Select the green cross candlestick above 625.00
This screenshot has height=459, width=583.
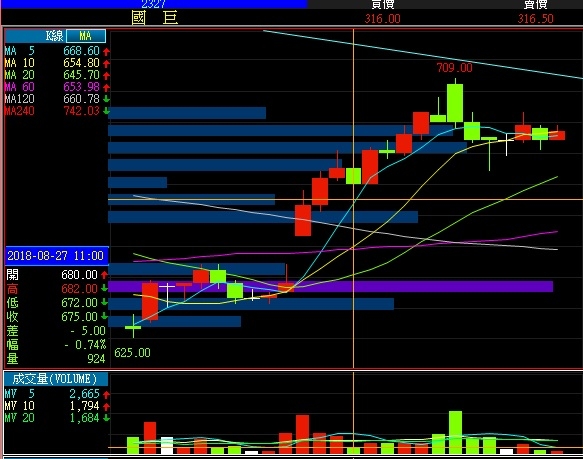pyautogui.click(x=133, y=327)
